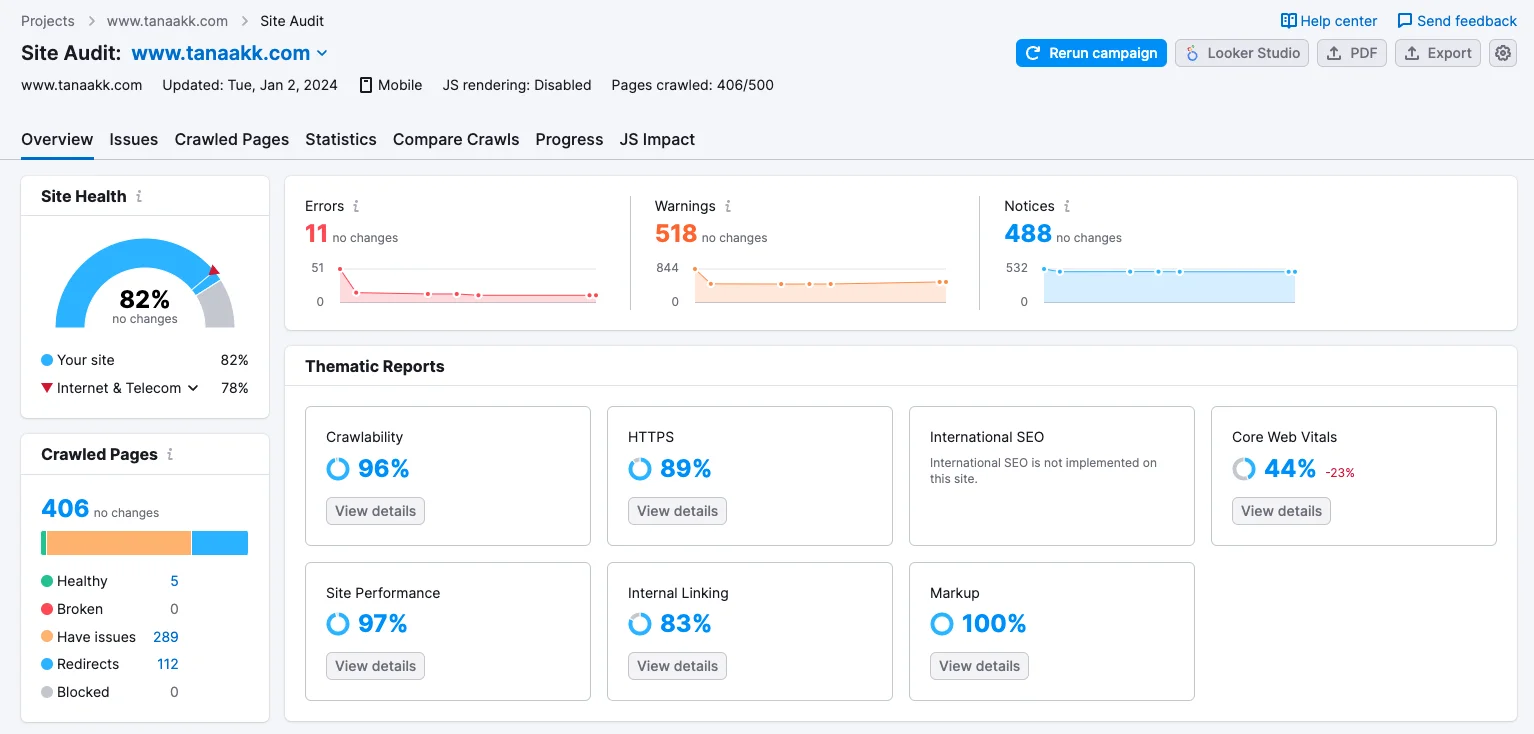Open the Crawled Pages tab
This screenshot has width=1534, height=734.
click(x=232, y=140)
